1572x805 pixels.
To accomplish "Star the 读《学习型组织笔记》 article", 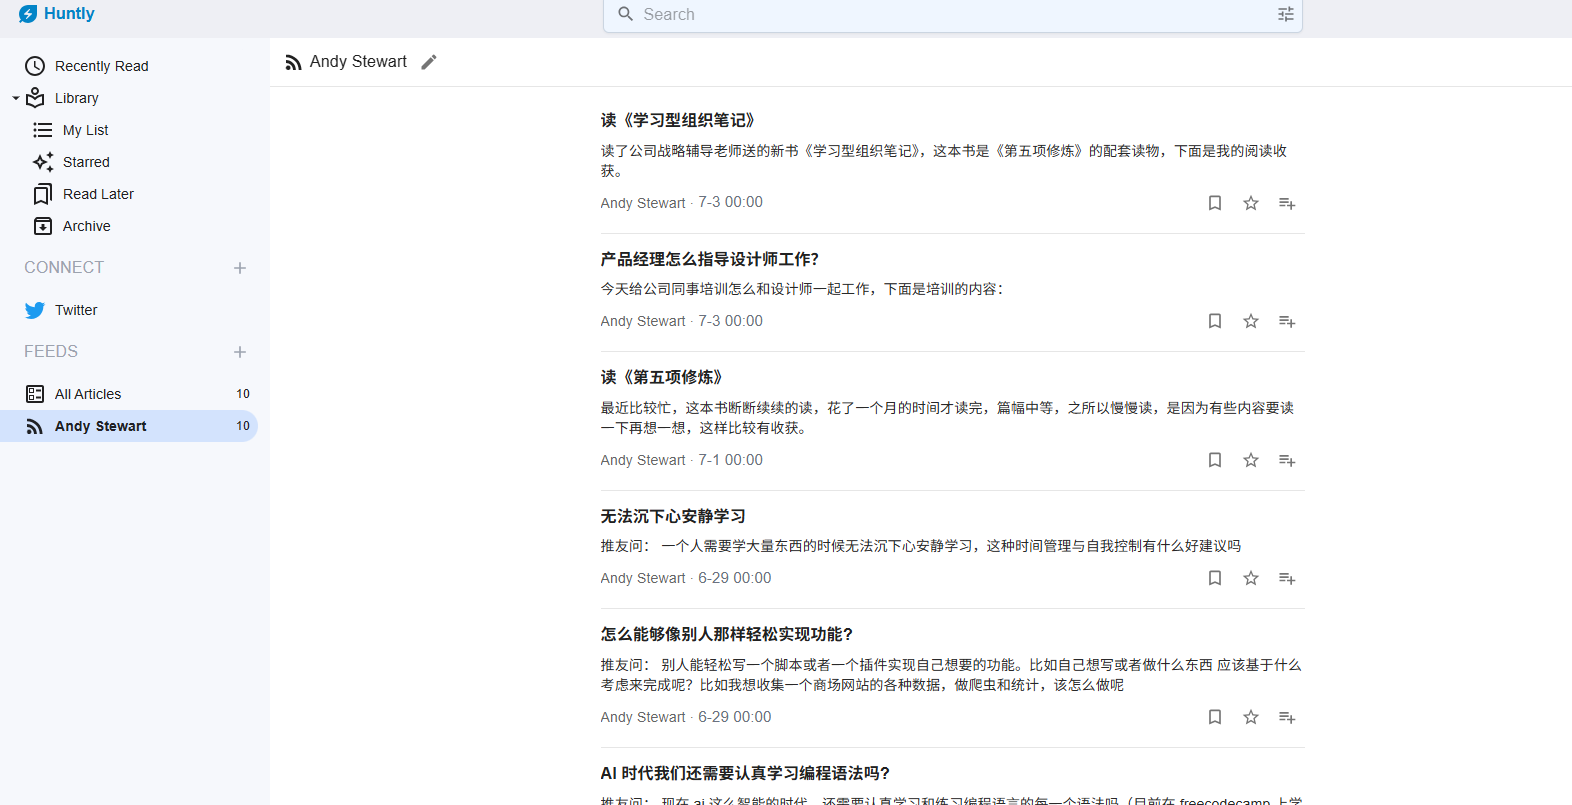I will [x=1251, y=203].
